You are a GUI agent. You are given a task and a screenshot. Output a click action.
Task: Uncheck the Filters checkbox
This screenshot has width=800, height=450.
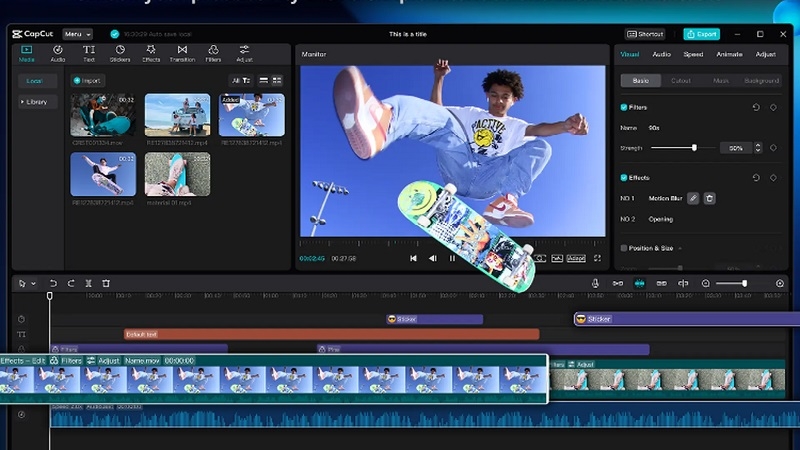click(x=624, y=107)
